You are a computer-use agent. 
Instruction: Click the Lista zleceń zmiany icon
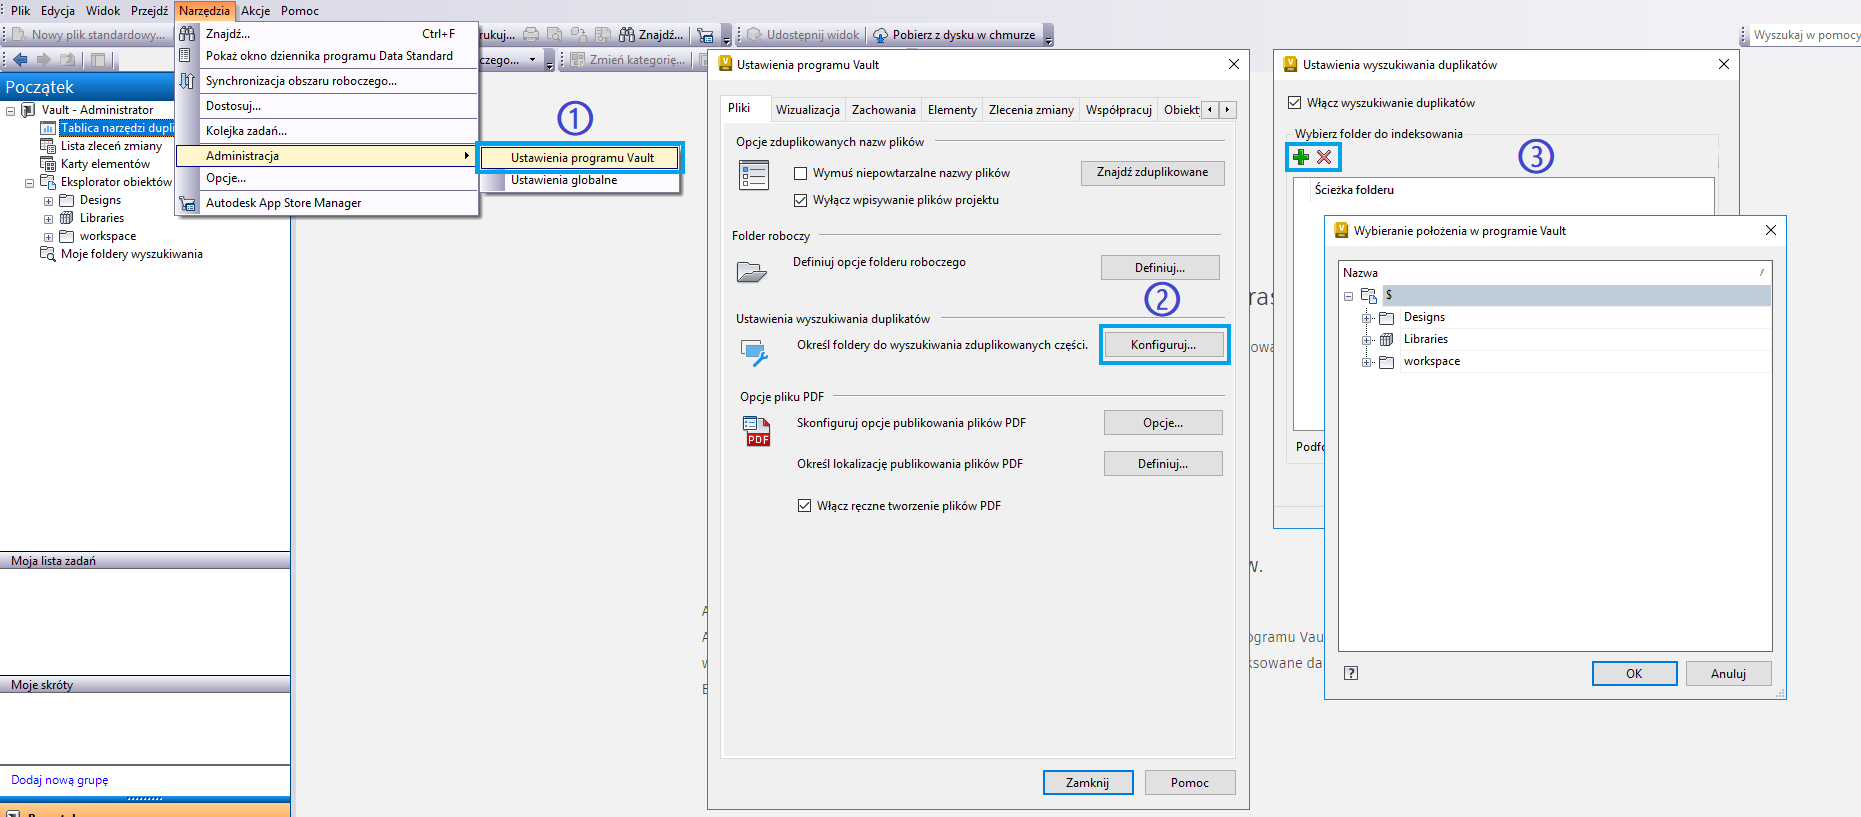coord(48,146)
